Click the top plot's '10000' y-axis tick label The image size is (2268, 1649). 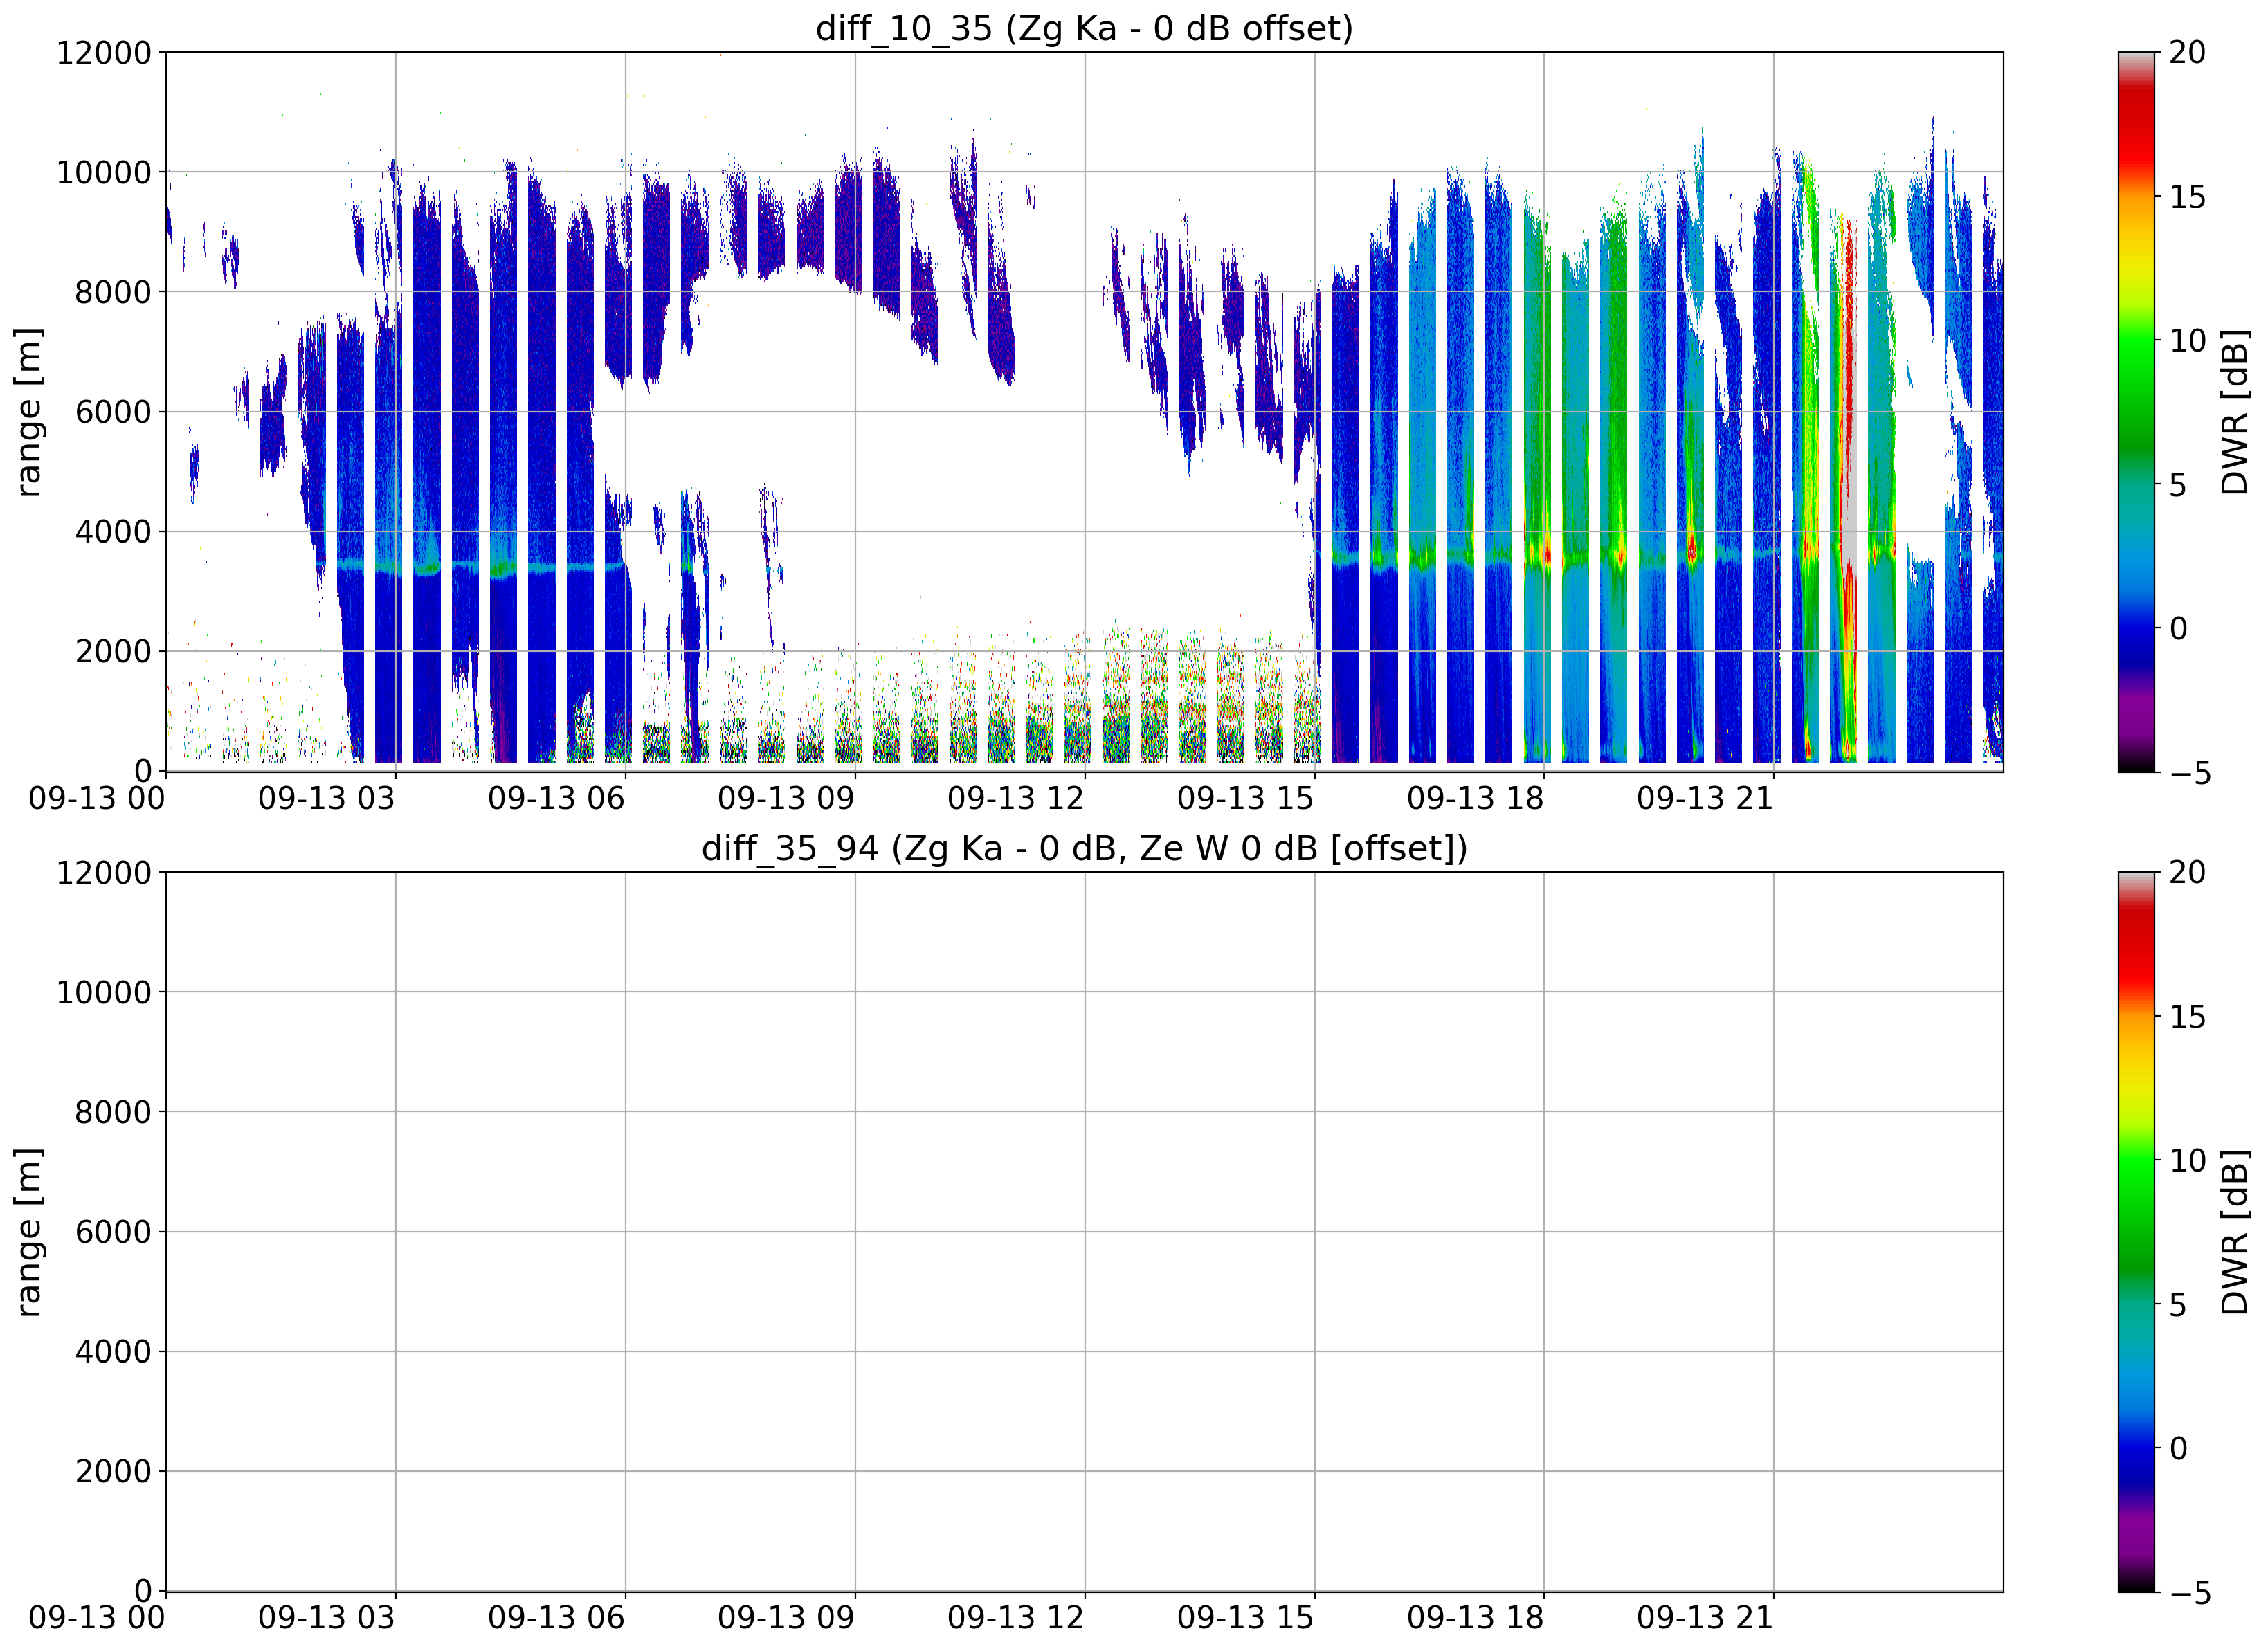click(104, 172)
